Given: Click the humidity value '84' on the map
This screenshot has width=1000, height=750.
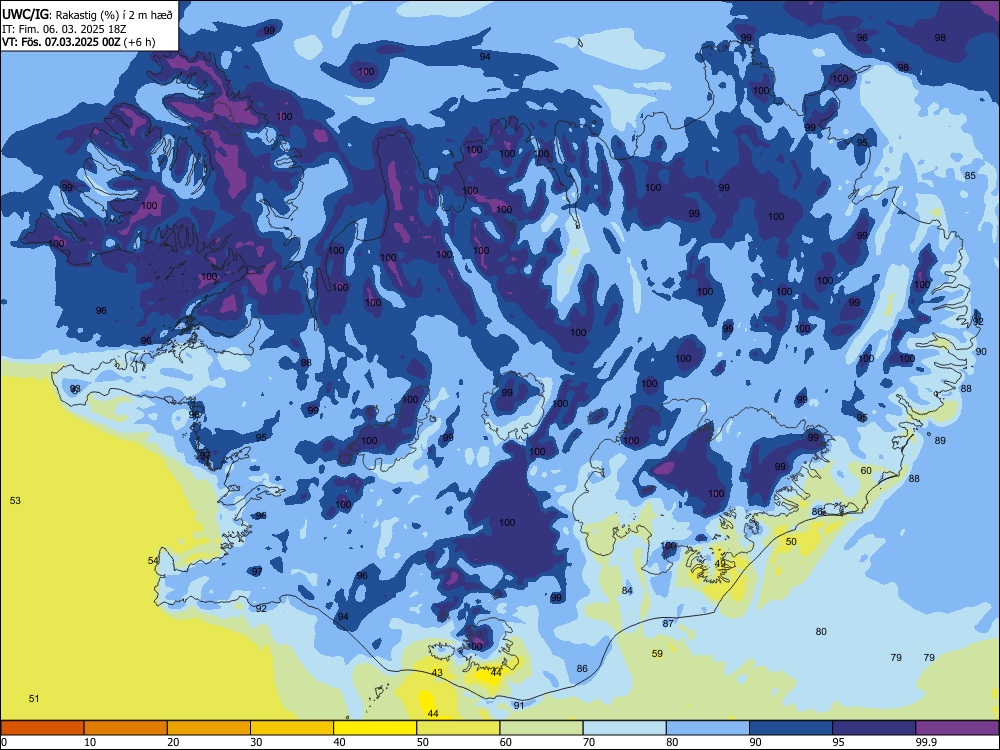Looking at the screenshot, I should point(627,591).
